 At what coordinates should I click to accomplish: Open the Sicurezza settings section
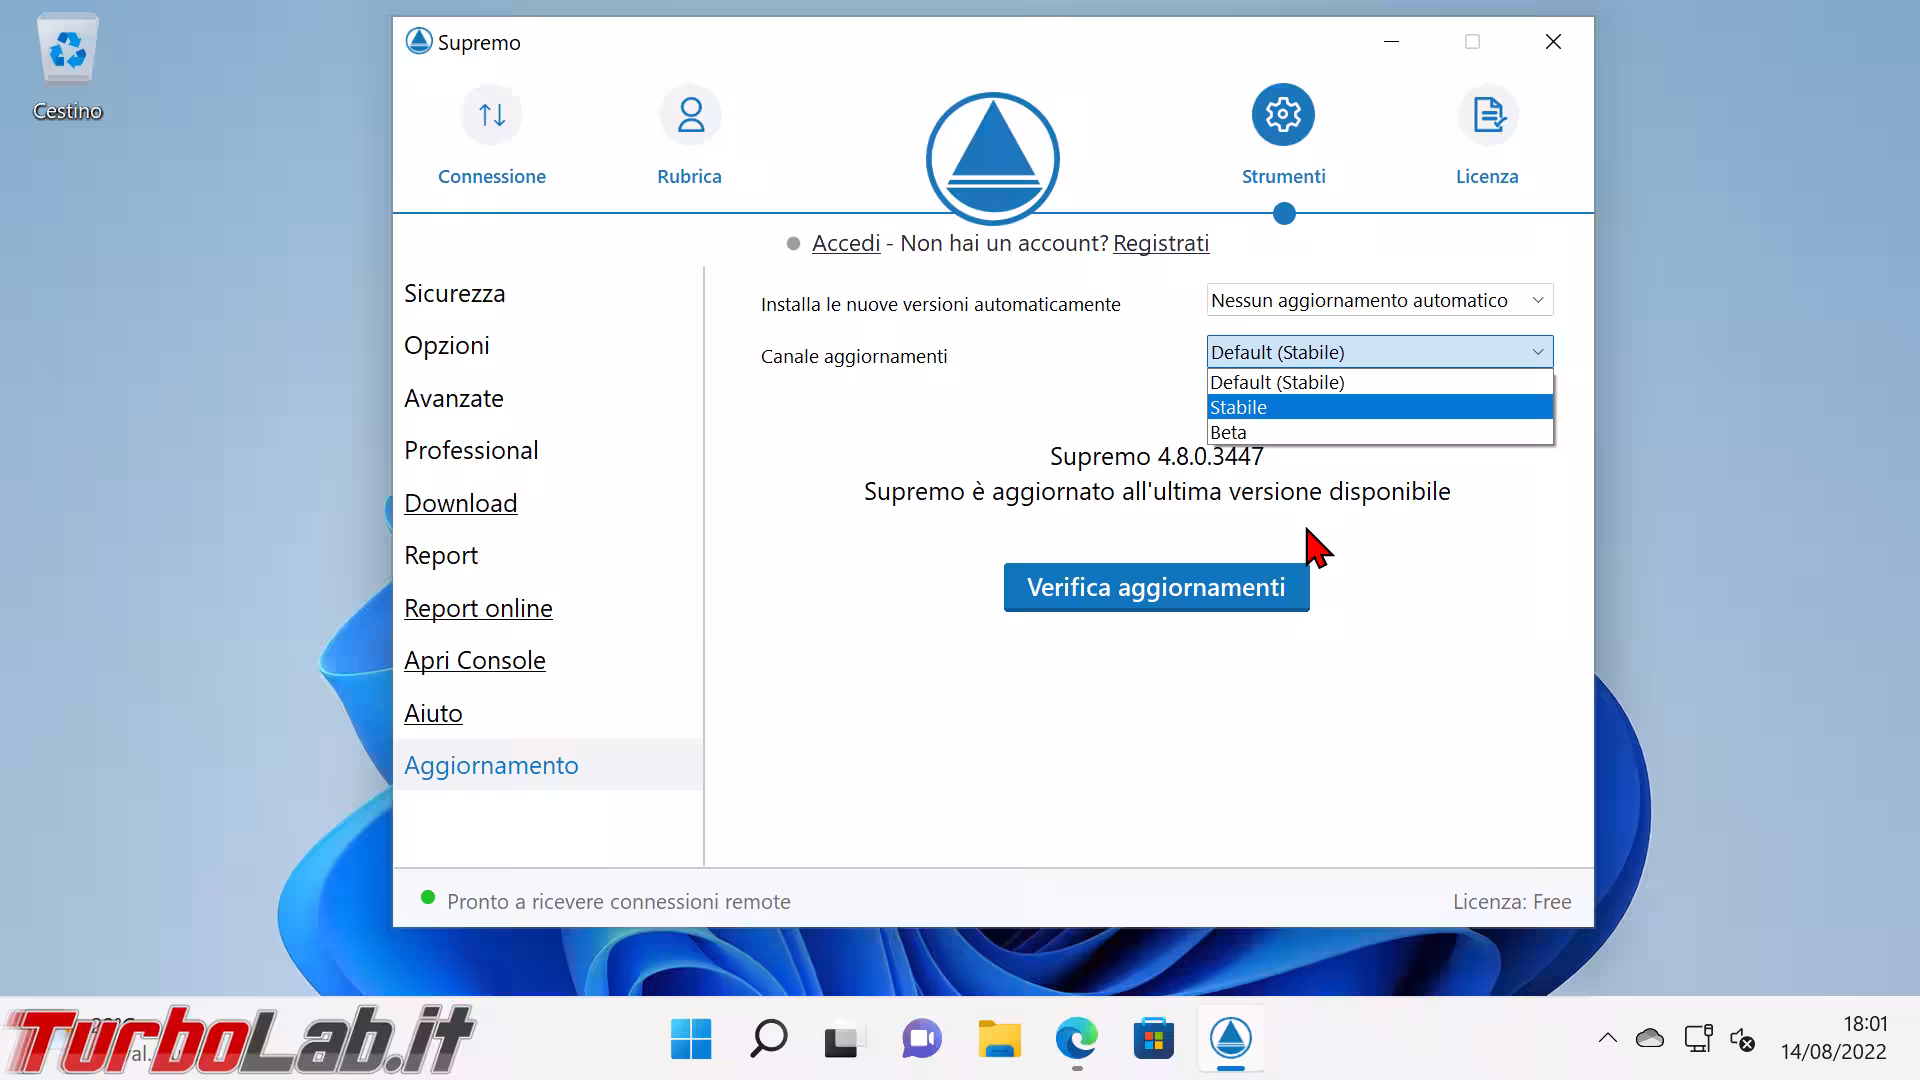[x=455, y=293]
